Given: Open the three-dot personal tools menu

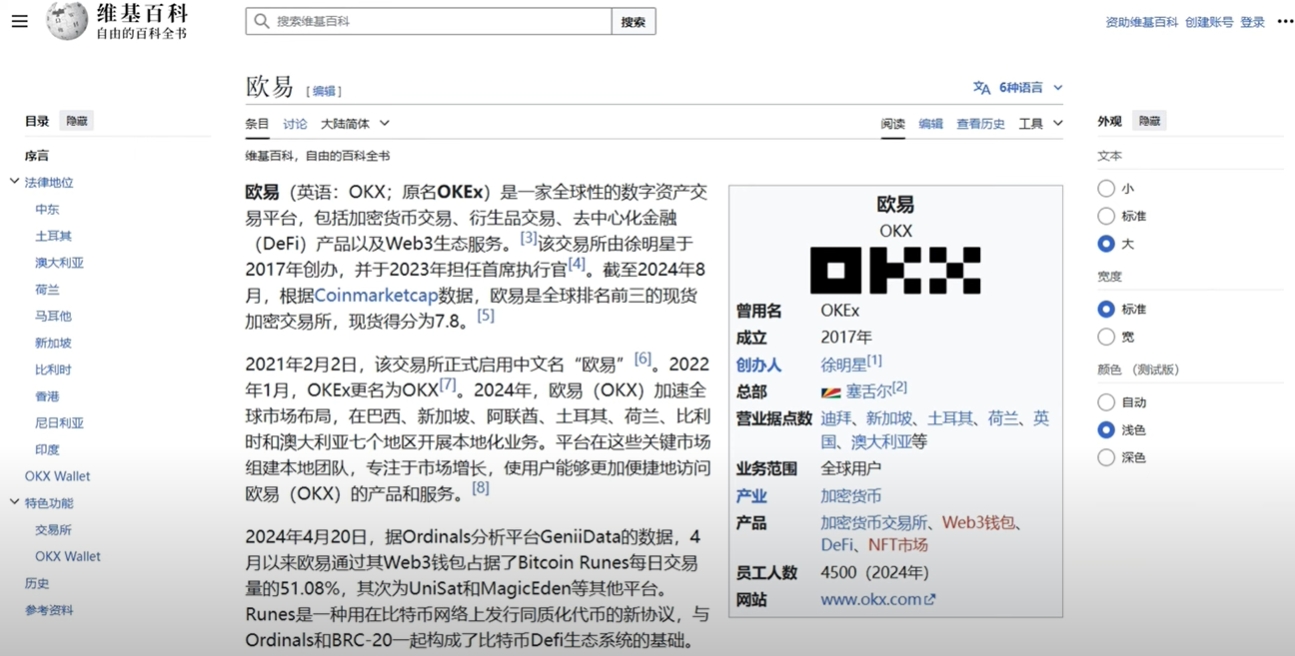Looking at the screenshot, I should [x=1285, y=21].
